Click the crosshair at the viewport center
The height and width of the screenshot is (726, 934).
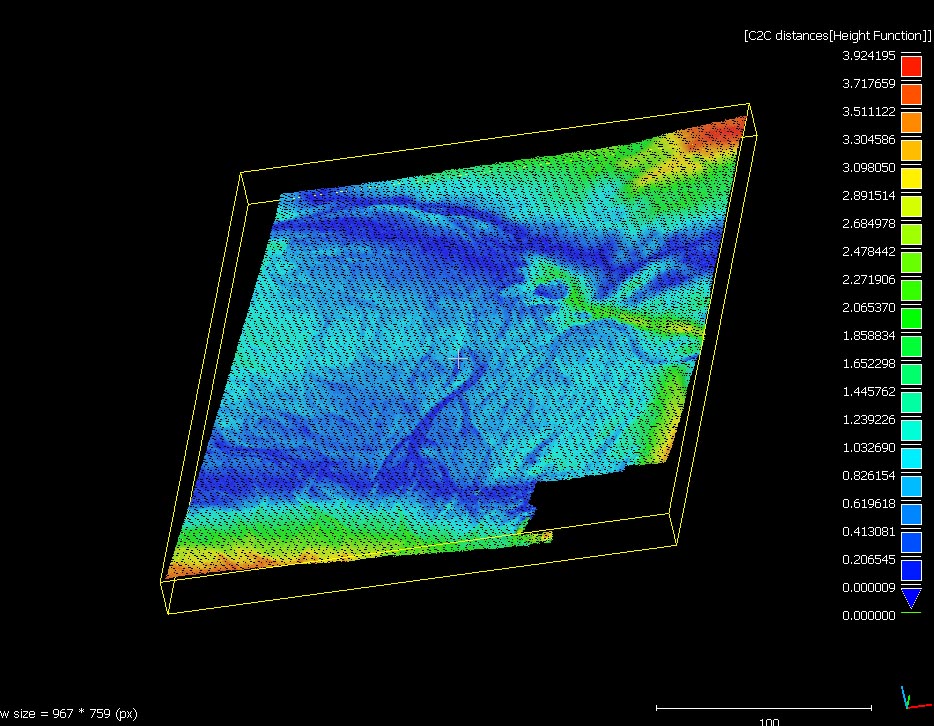(x=459, y=358)
